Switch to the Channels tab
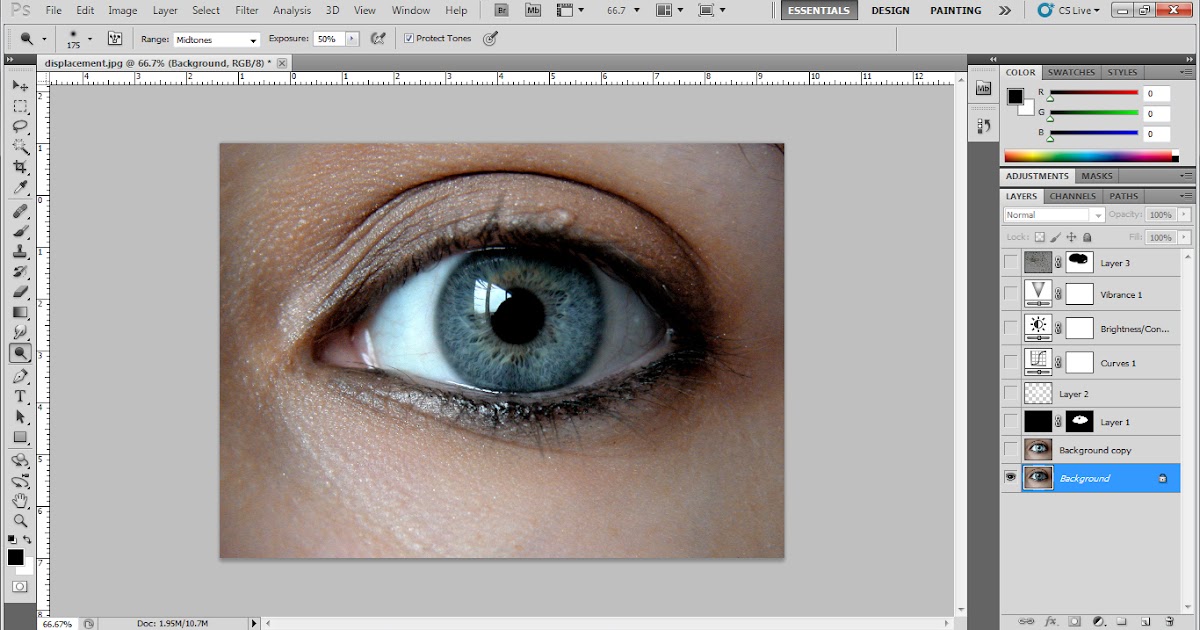This screenshot has height=630, width=1200. tap(1073, 196)
